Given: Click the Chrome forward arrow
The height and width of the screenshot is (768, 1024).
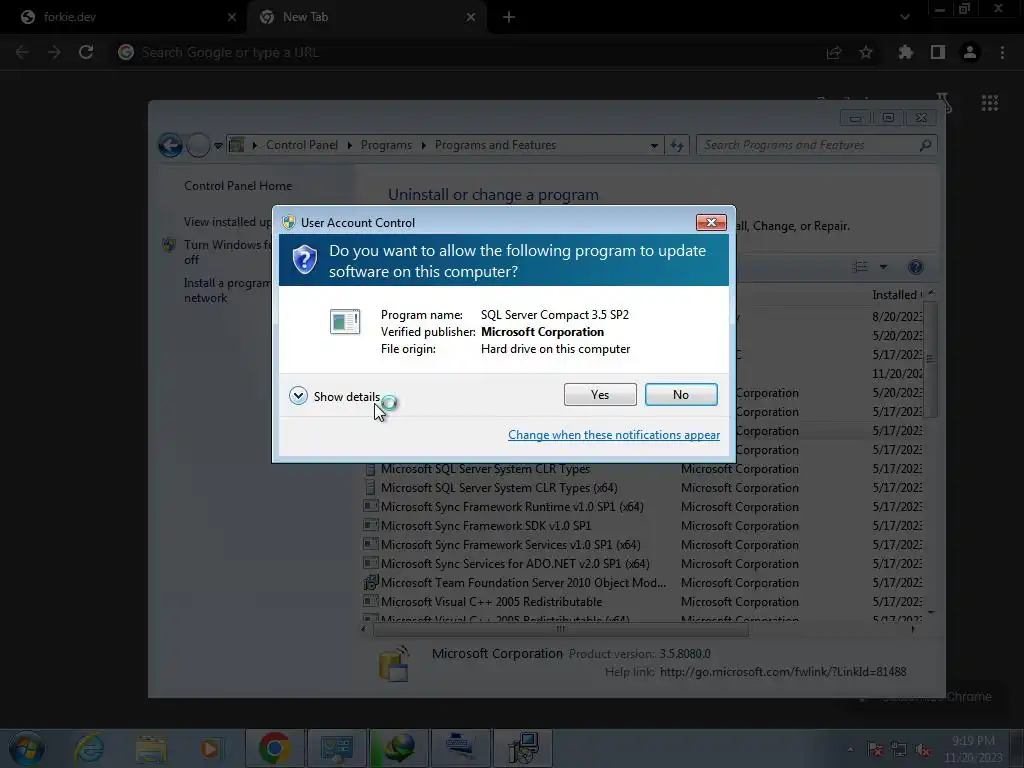Looking at the screenshot, I should tap(54, 52).
